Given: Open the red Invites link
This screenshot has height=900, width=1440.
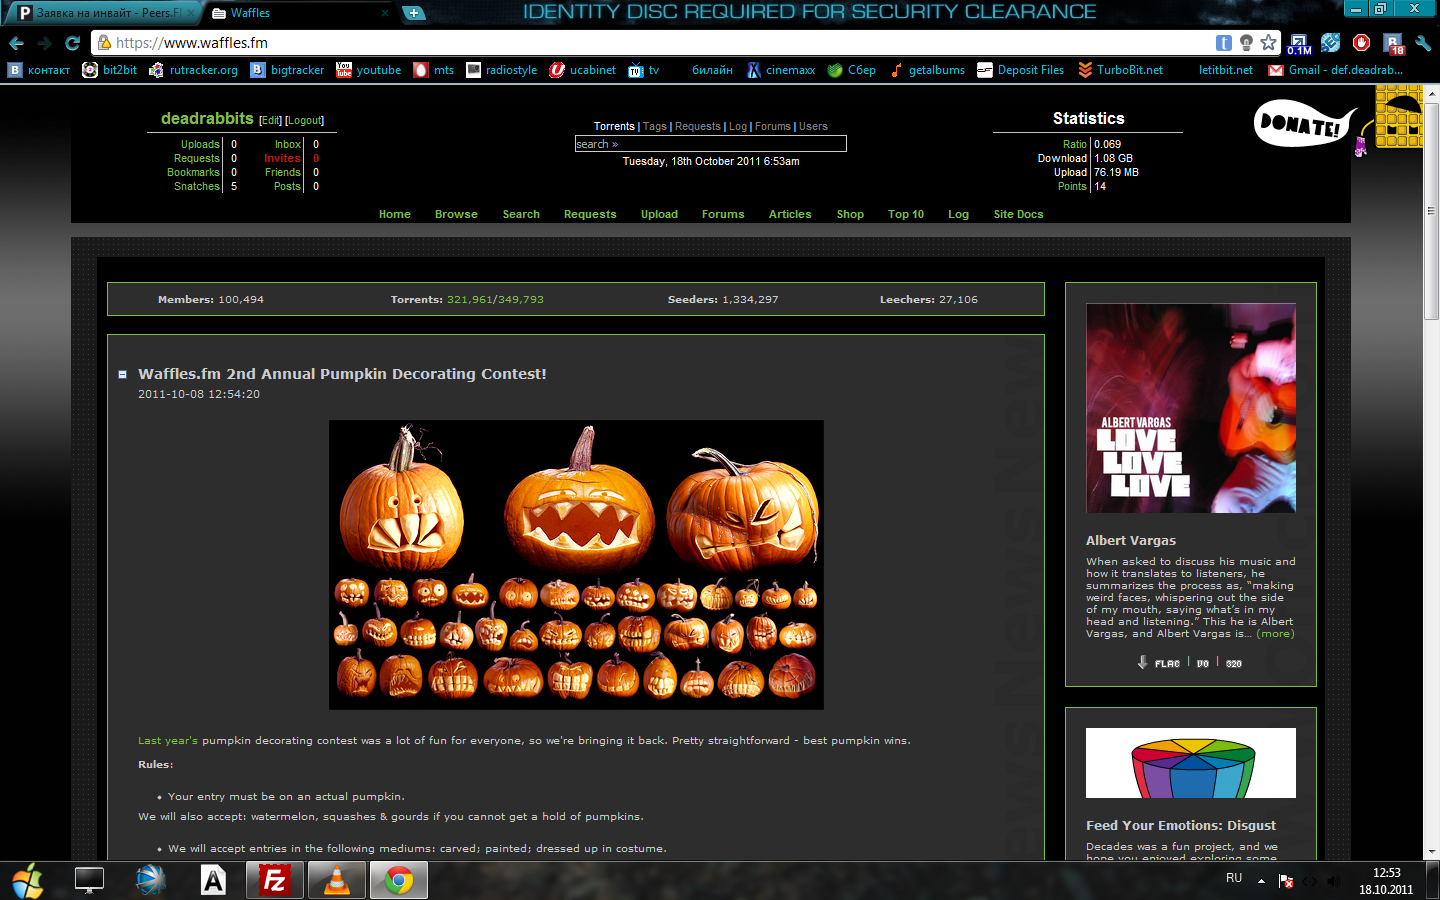Looking at the screenshot, I should 282,158.
